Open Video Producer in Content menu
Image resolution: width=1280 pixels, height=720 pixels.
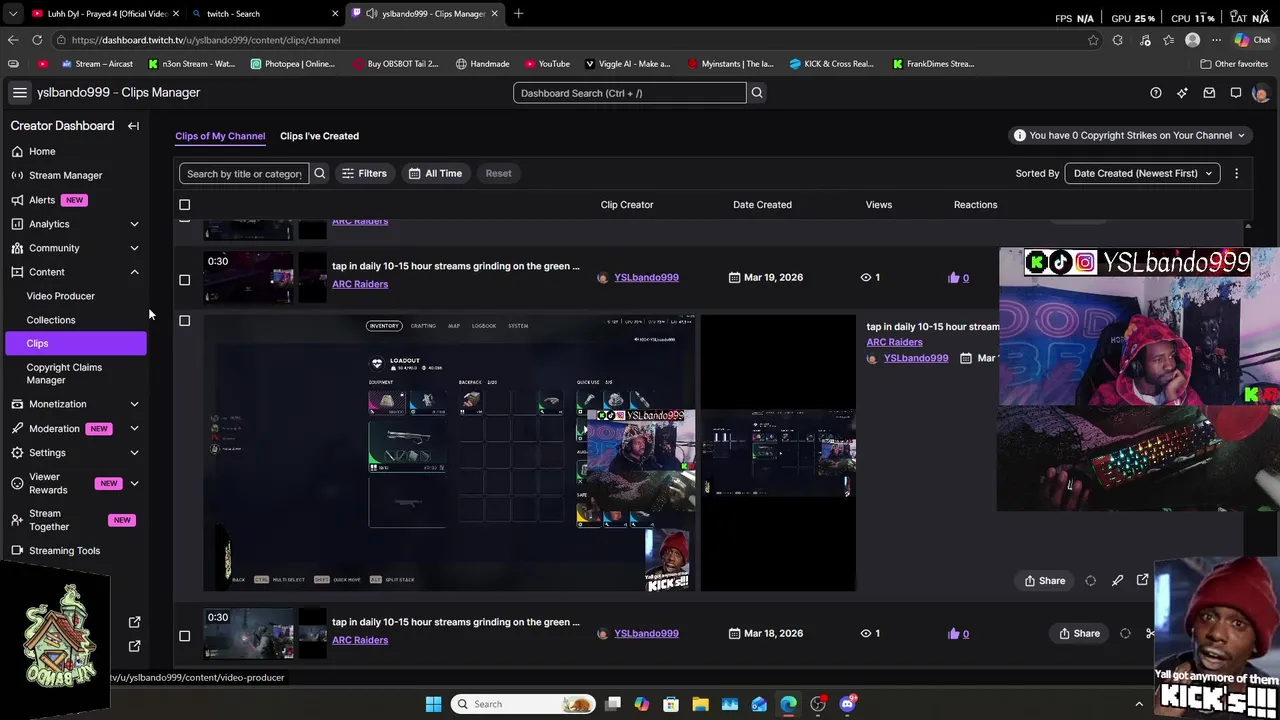[x=60, y=296]
